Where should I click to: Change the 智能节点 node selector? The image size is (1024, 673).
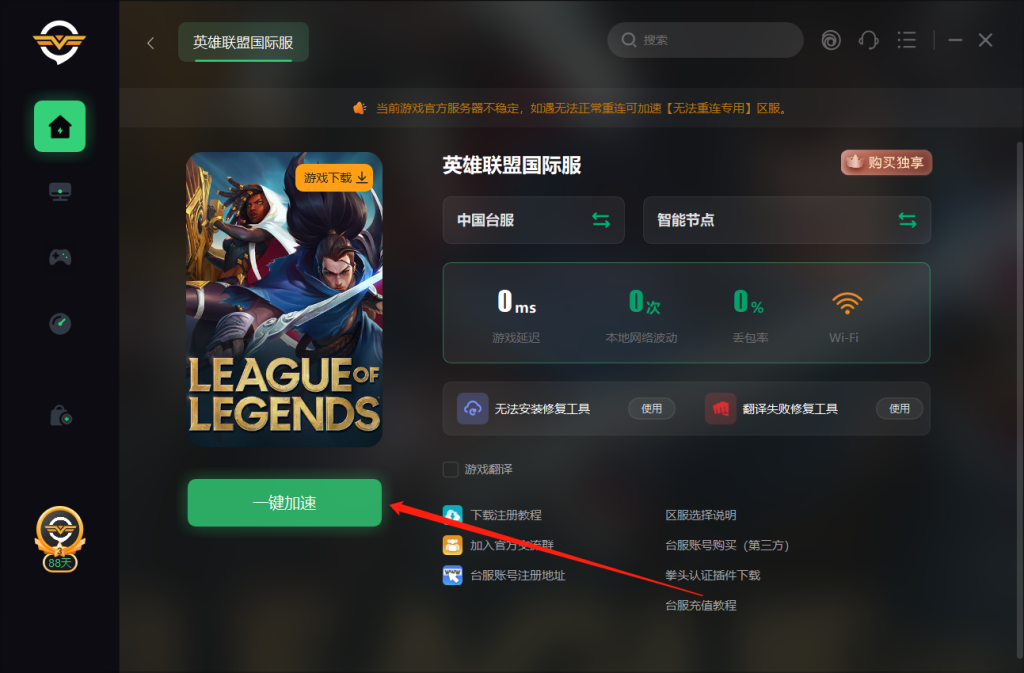pos(786,220)
